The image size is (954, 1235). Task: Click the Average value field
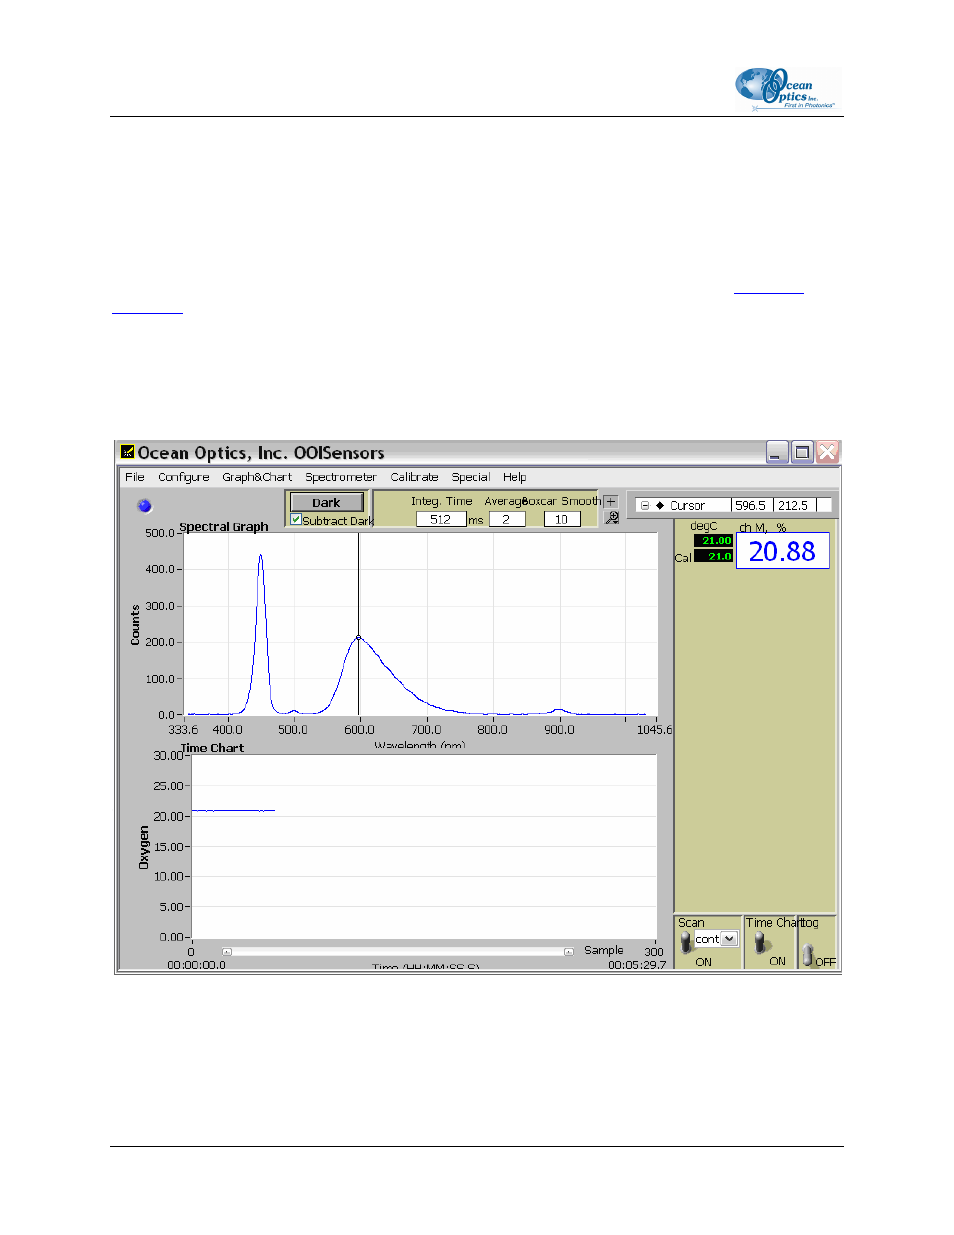pyautogui.click(x=507, y=520)
